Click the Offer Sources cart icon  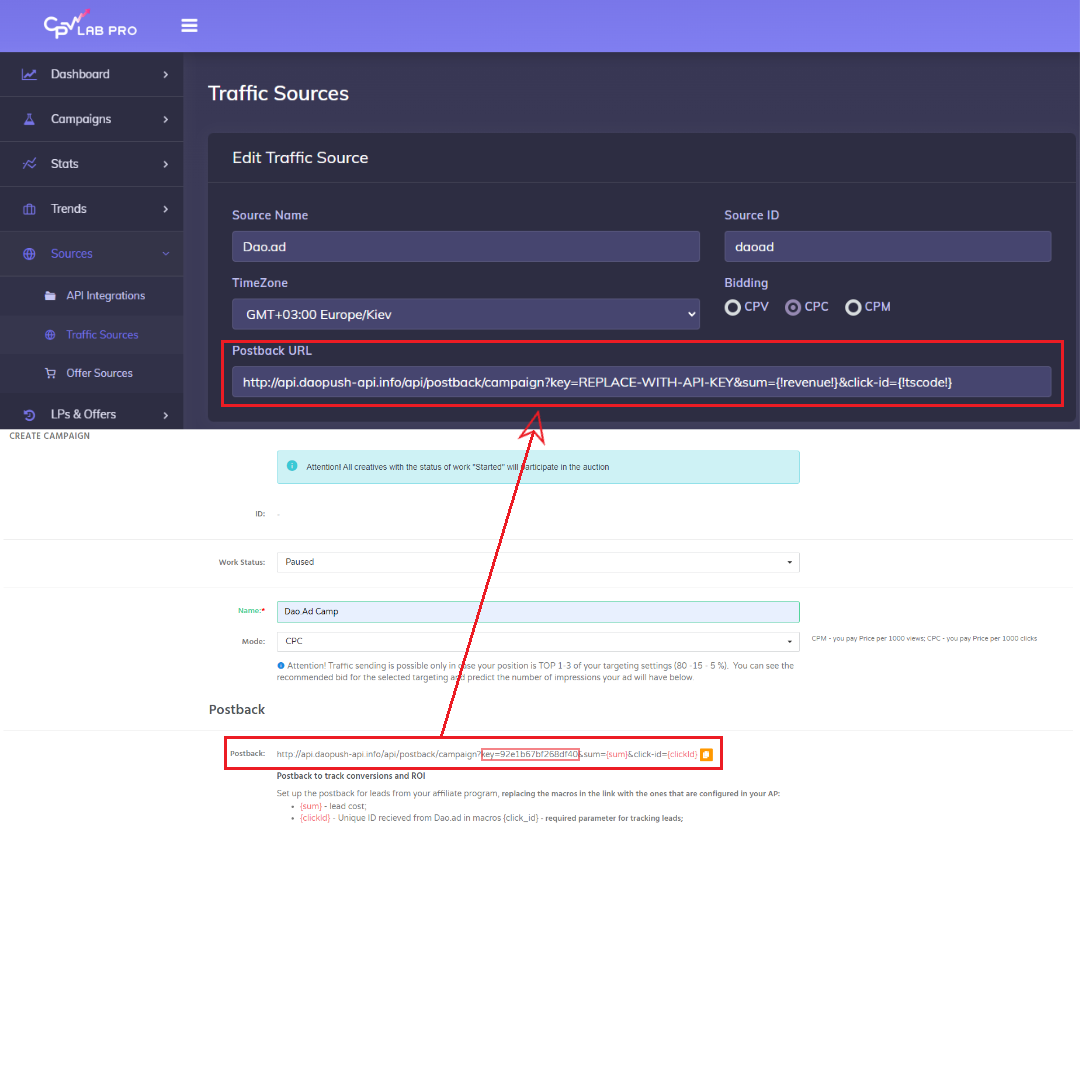(50, 373)
